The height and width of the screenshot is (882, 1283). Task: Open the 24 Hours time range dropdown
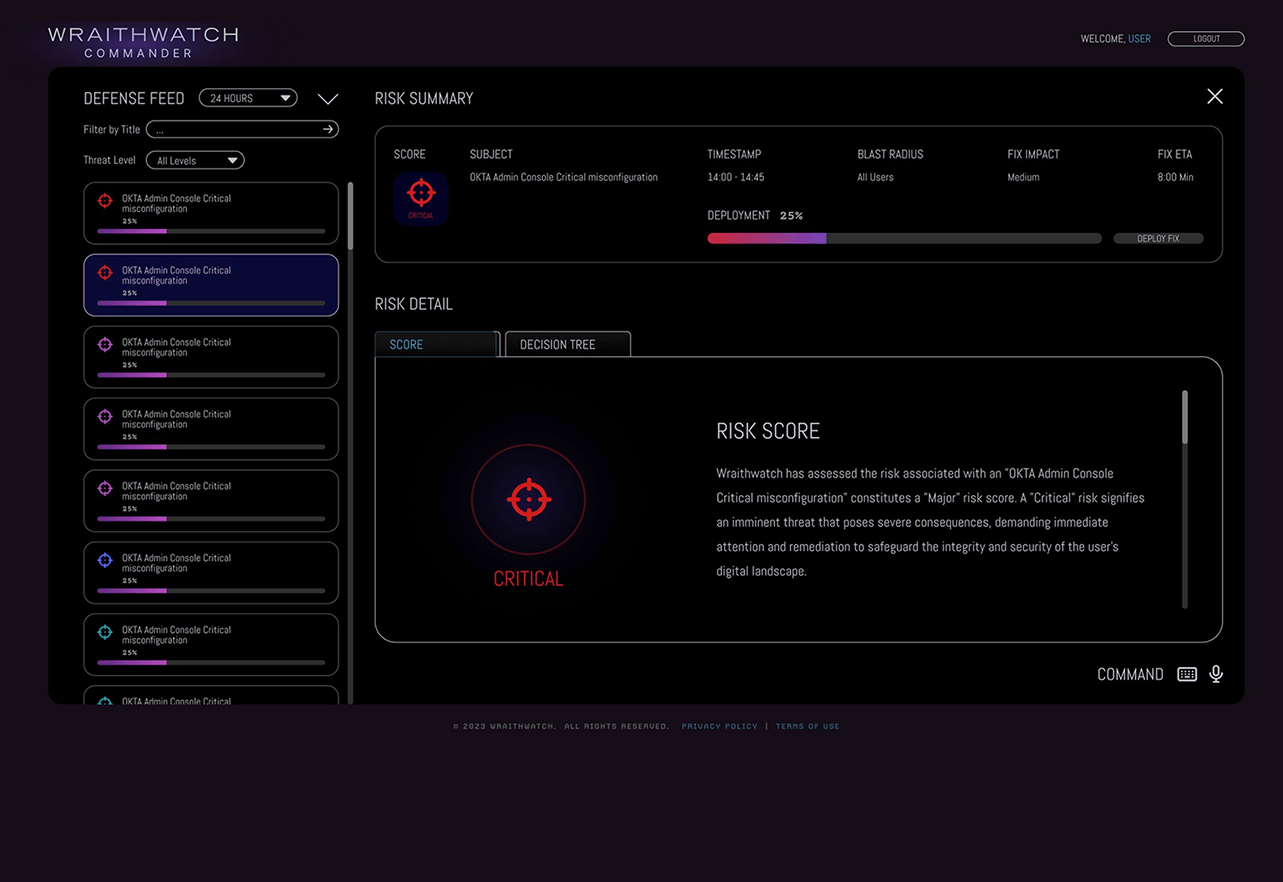[x=248, y=98]
